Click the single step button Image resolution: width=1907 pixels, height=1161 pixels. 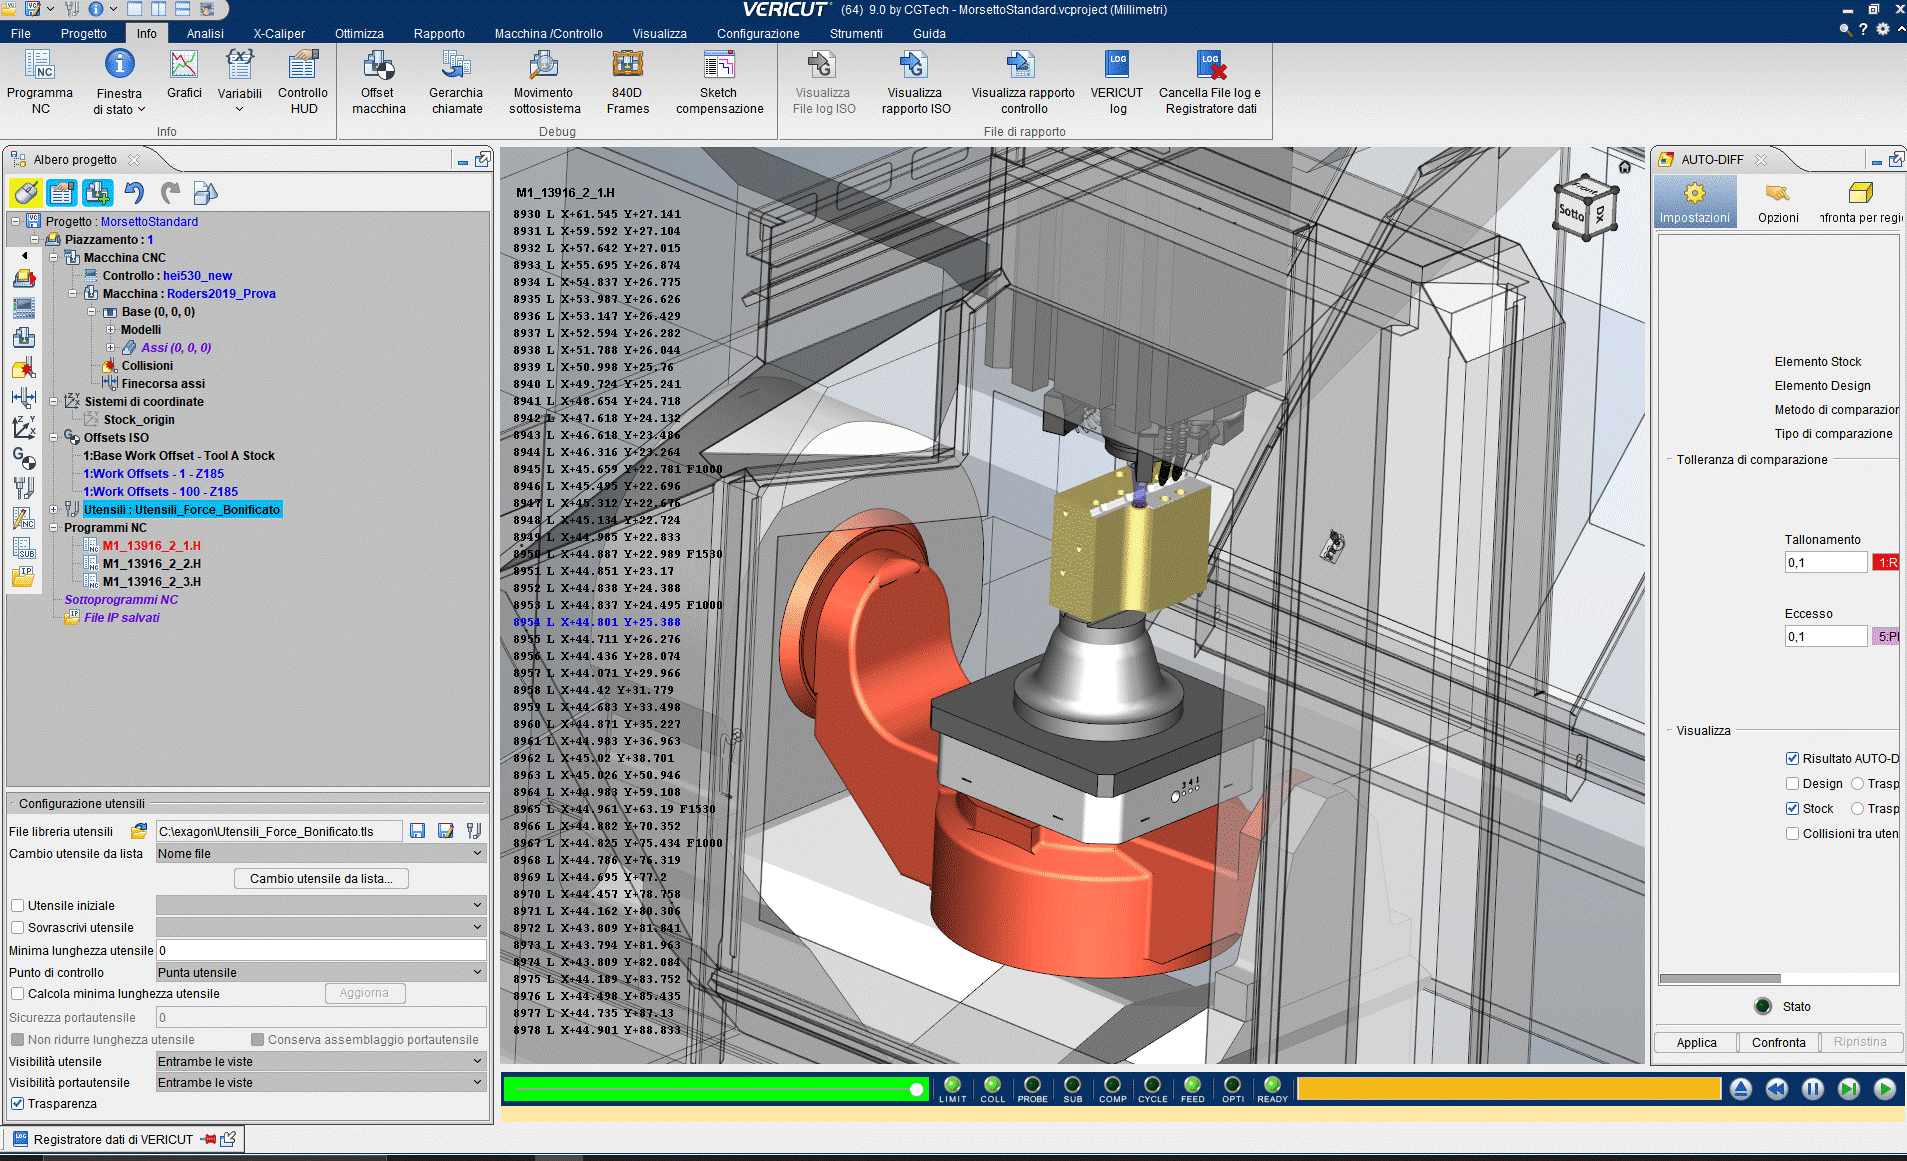tap(1849, 1089)
